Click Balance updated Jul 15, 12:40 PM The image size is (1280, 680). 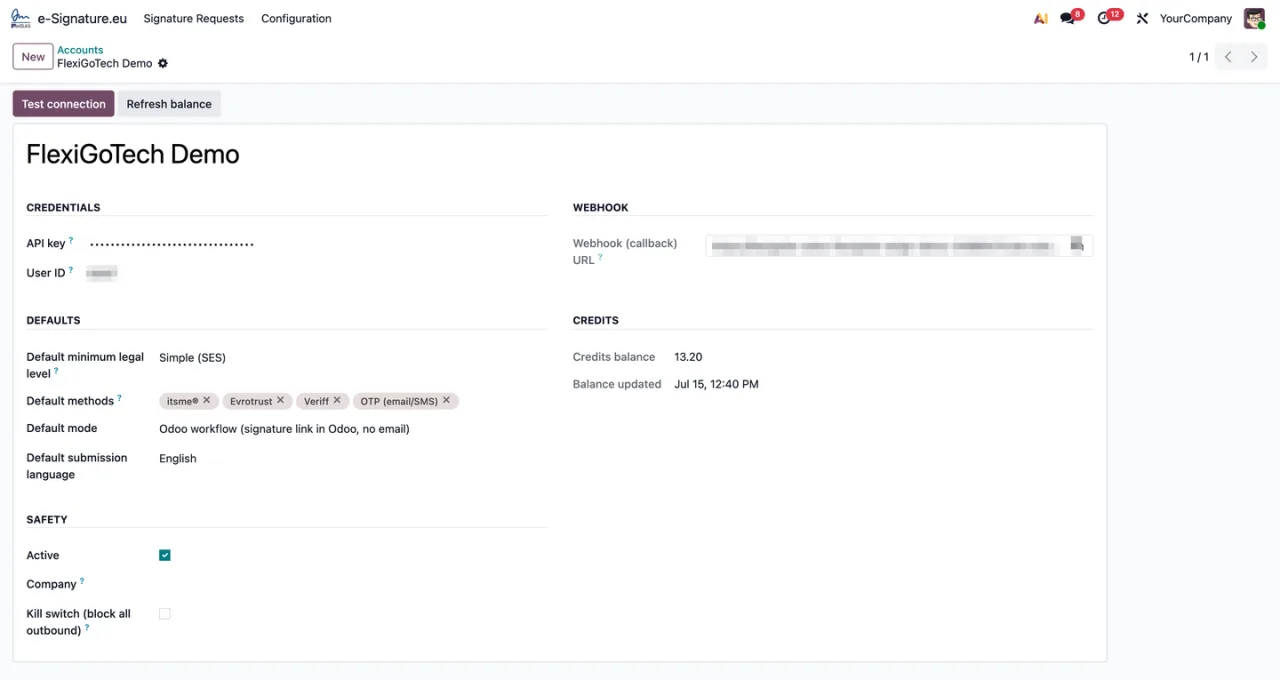pyautogui.click(x=716, y=384)
